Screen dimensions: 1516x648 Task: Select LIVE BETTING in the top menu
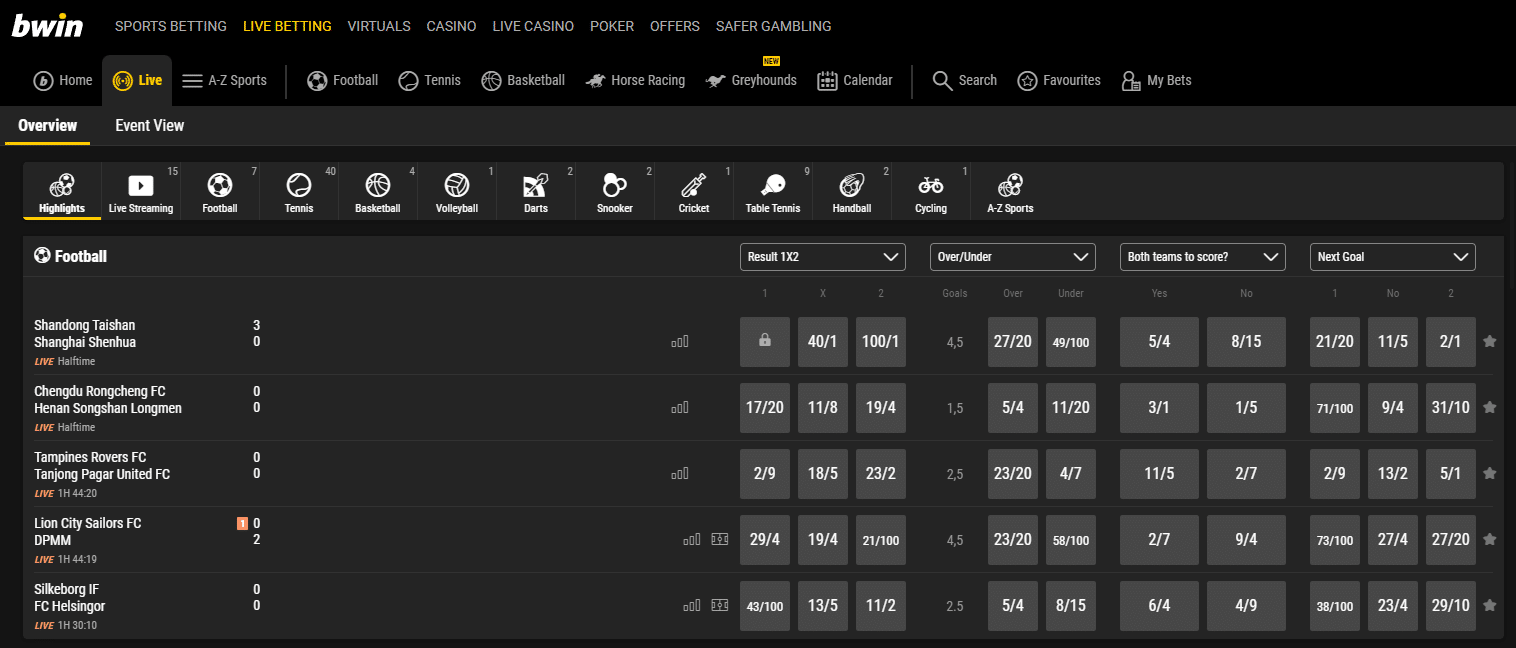287,26
